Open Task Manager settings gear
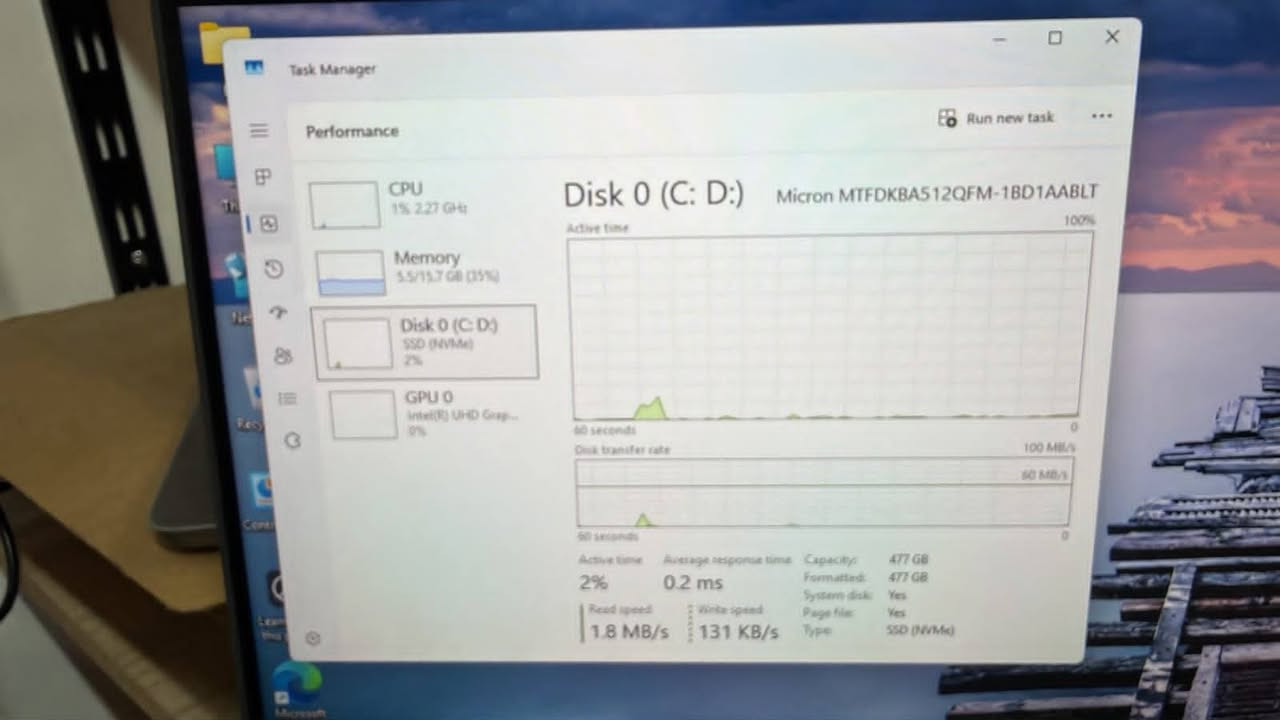Image resolution: width=1280 pixels, height=720 pixels. (313, 638)
